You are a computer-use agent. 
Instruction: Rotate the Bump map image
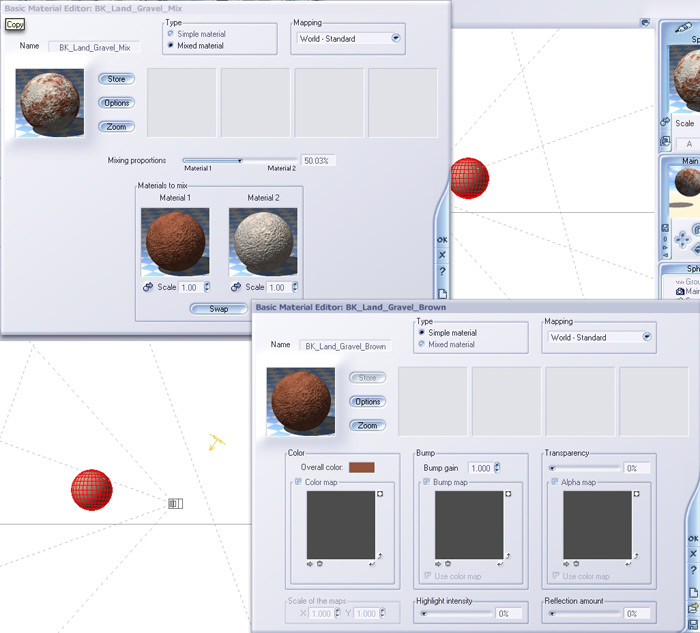(508, 556)
